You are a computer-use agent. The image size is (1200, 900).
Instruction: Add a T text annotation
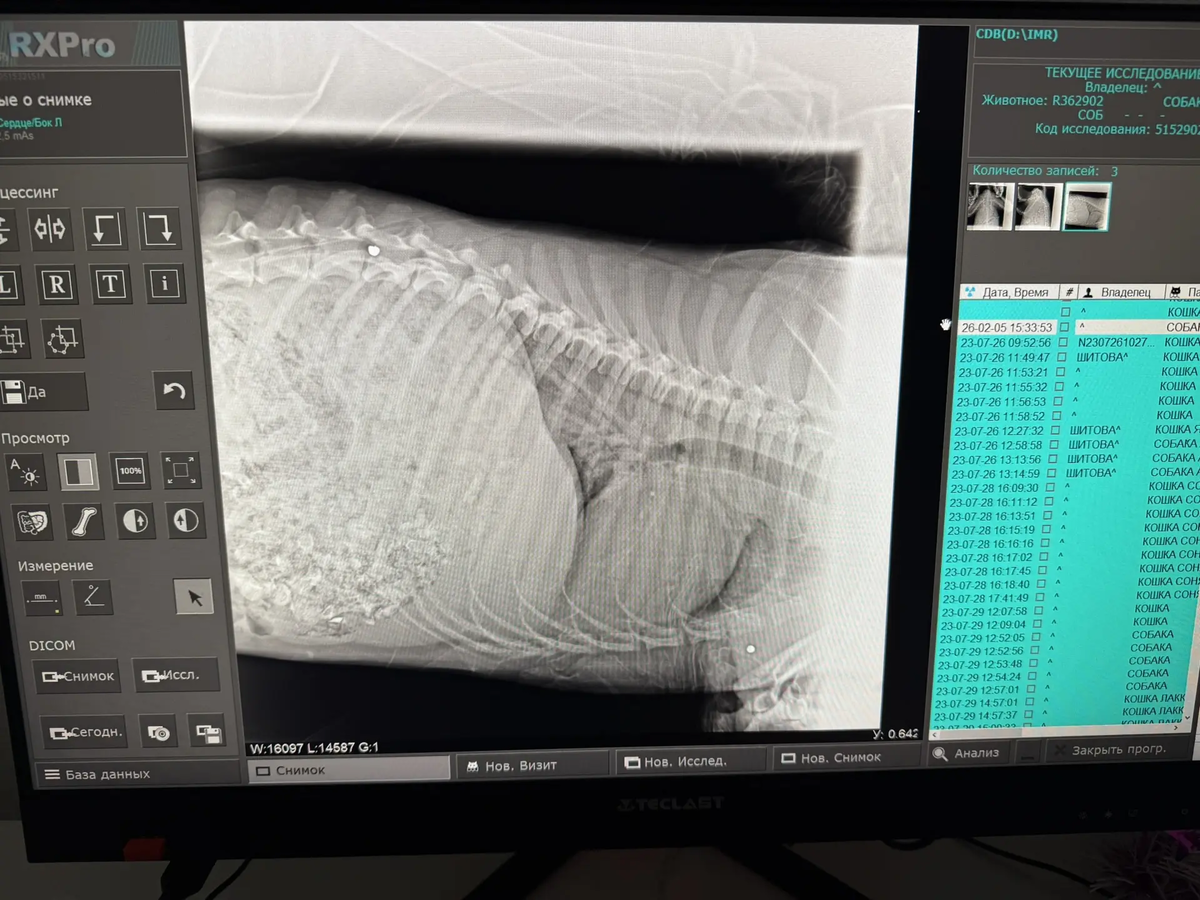pos(110,285)
